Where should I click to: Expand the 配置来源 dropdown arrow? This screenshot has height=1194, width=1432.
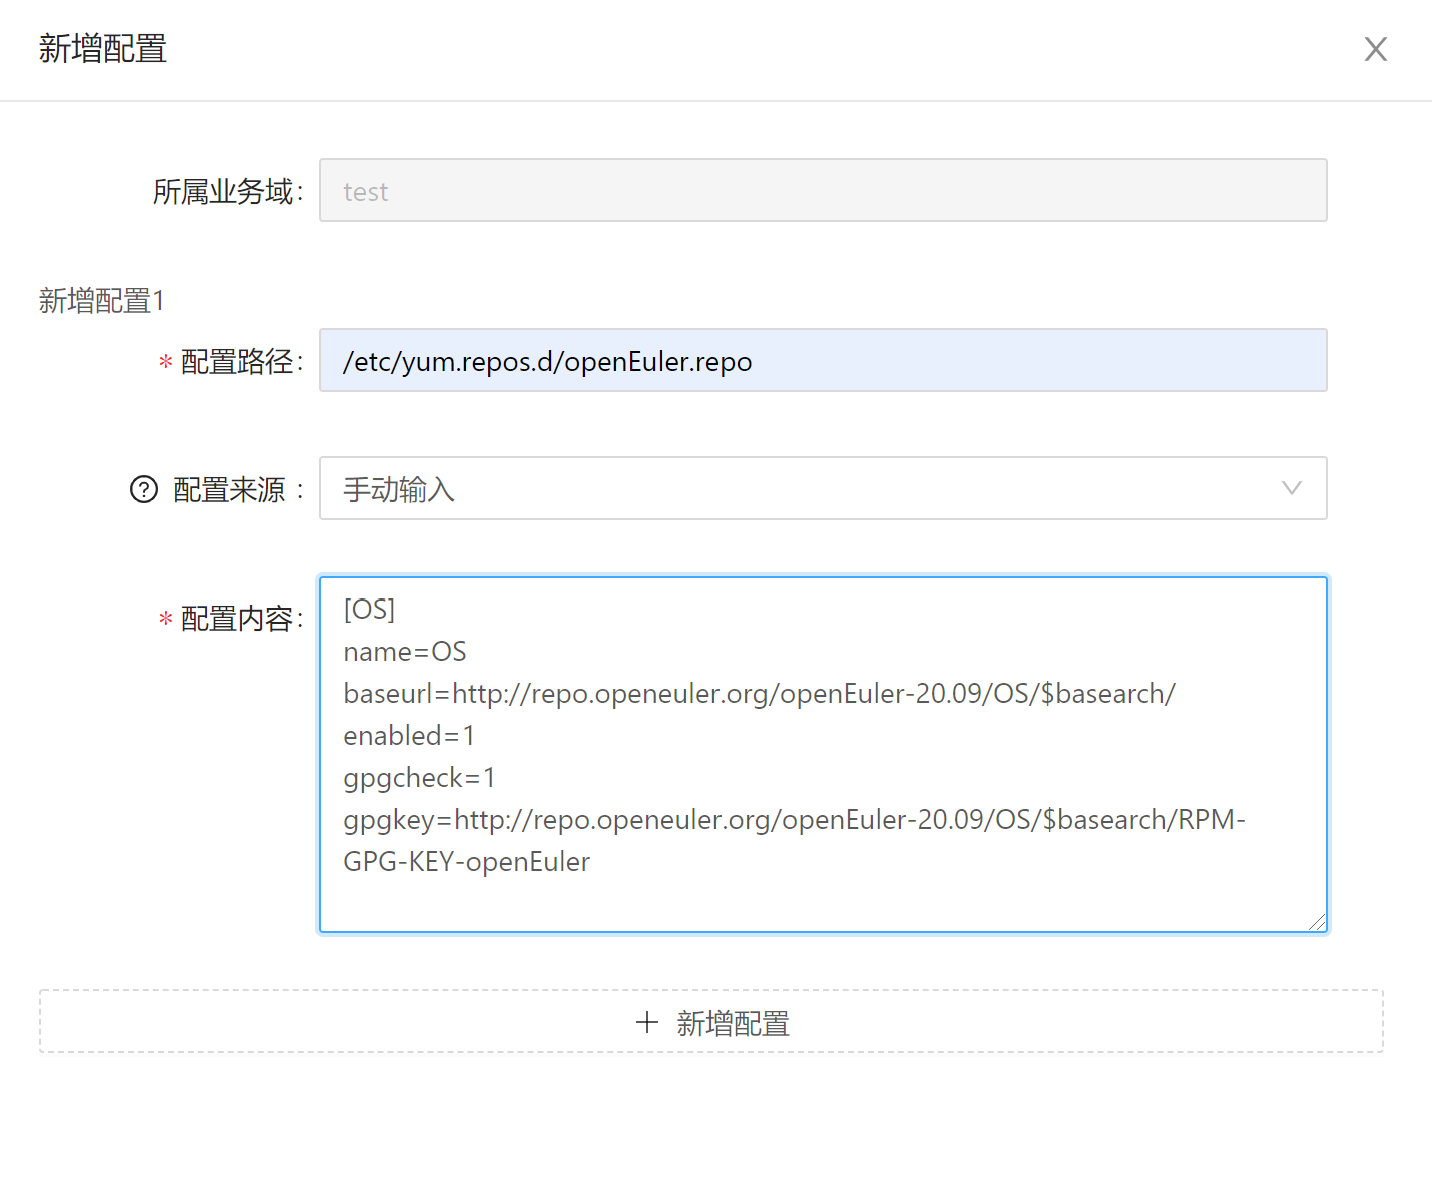point(1291,488)
